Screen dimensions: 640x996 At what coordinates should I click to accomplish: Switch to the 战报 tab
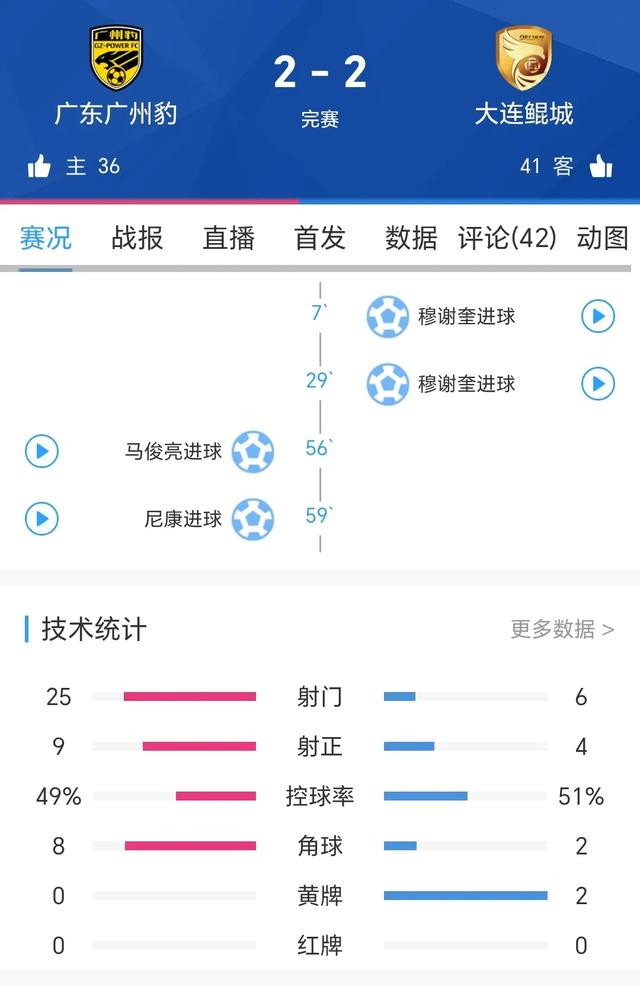(137, 238)
